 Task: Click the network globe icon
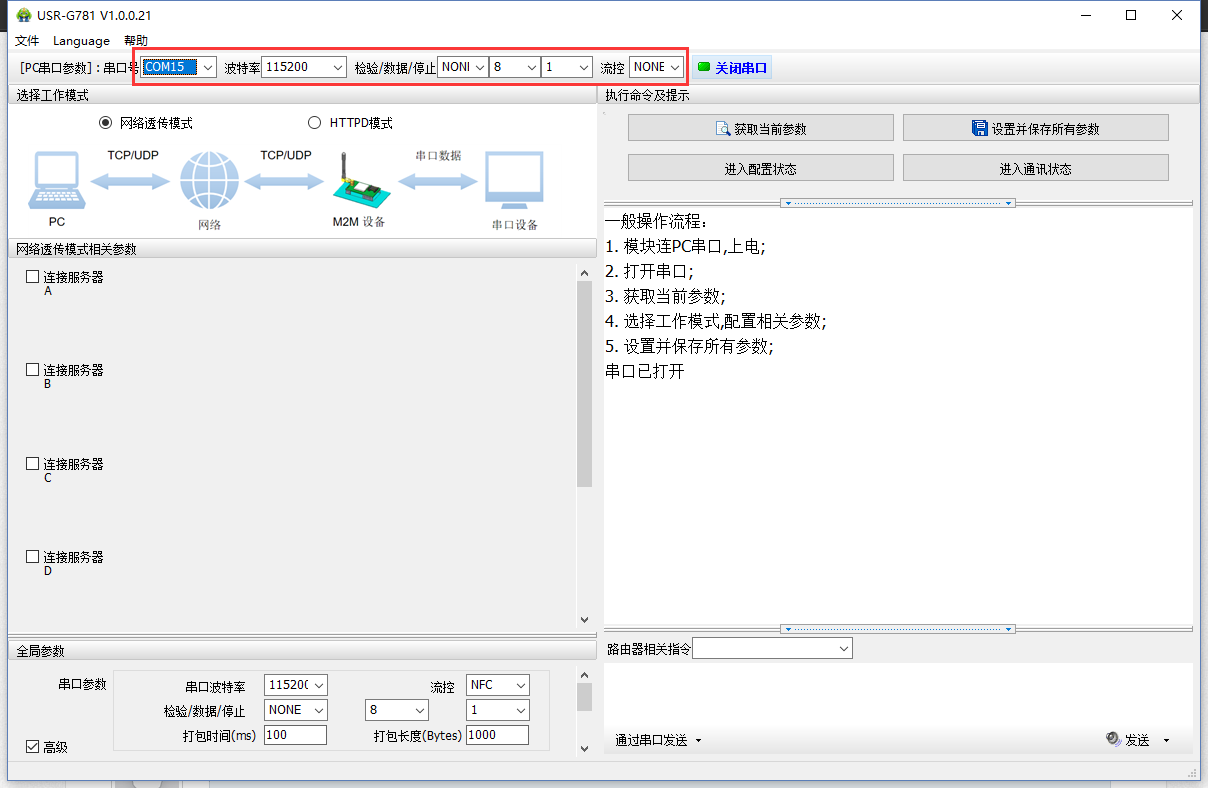[x=209, y=182]
